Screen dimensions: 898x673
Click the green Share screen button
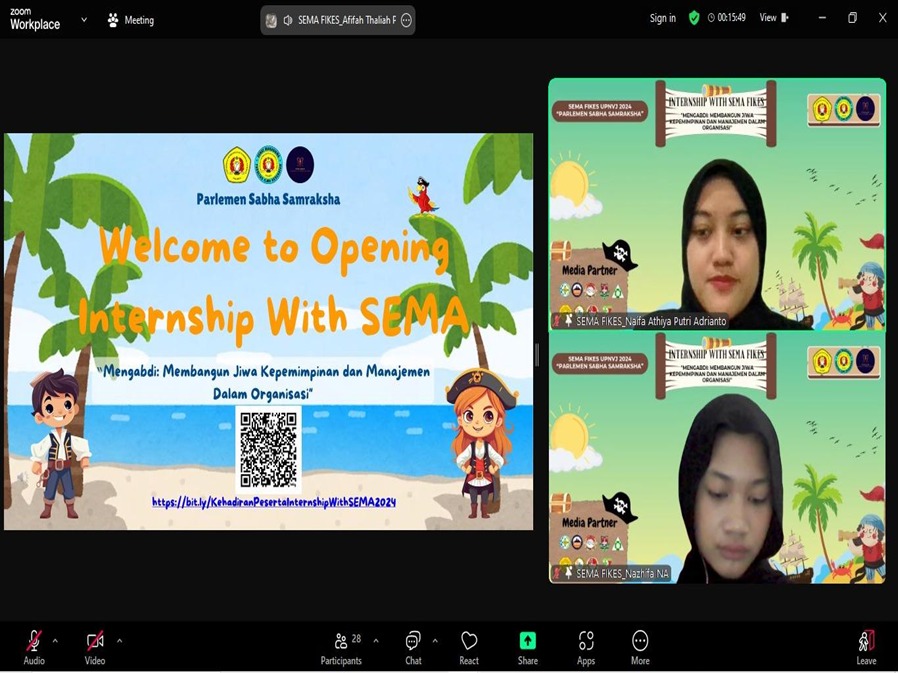(x=528, y=645)
